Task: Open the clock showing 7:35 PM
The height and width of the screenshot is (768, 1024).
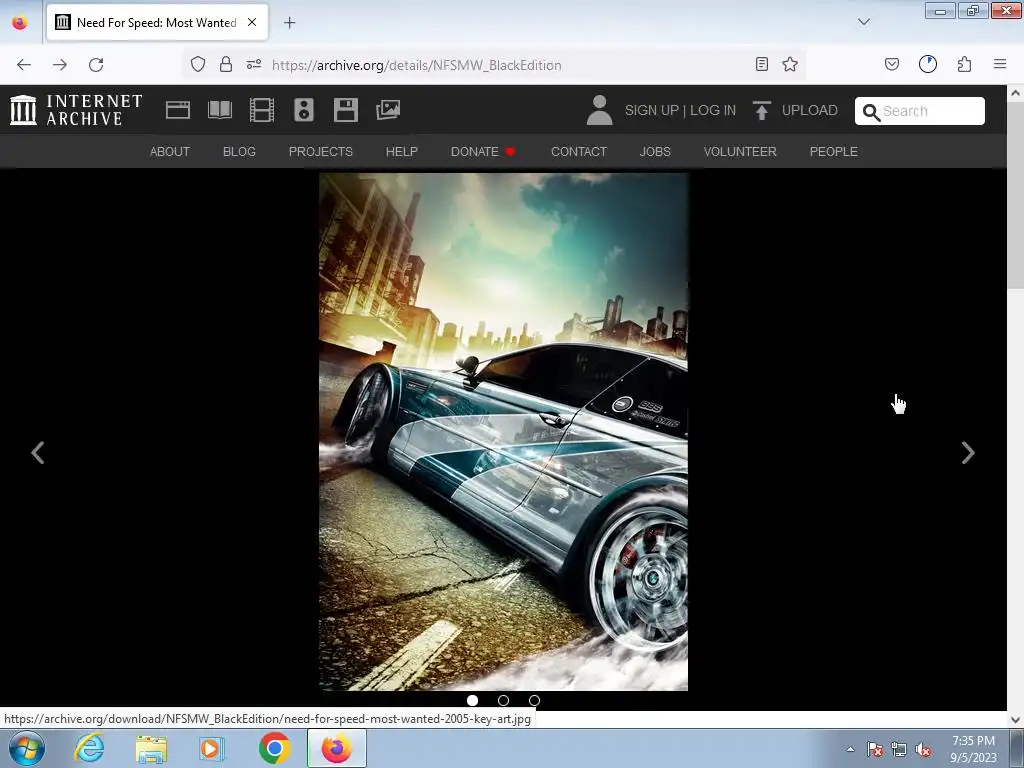Action: pyautogui.click(x=973, y=749)
